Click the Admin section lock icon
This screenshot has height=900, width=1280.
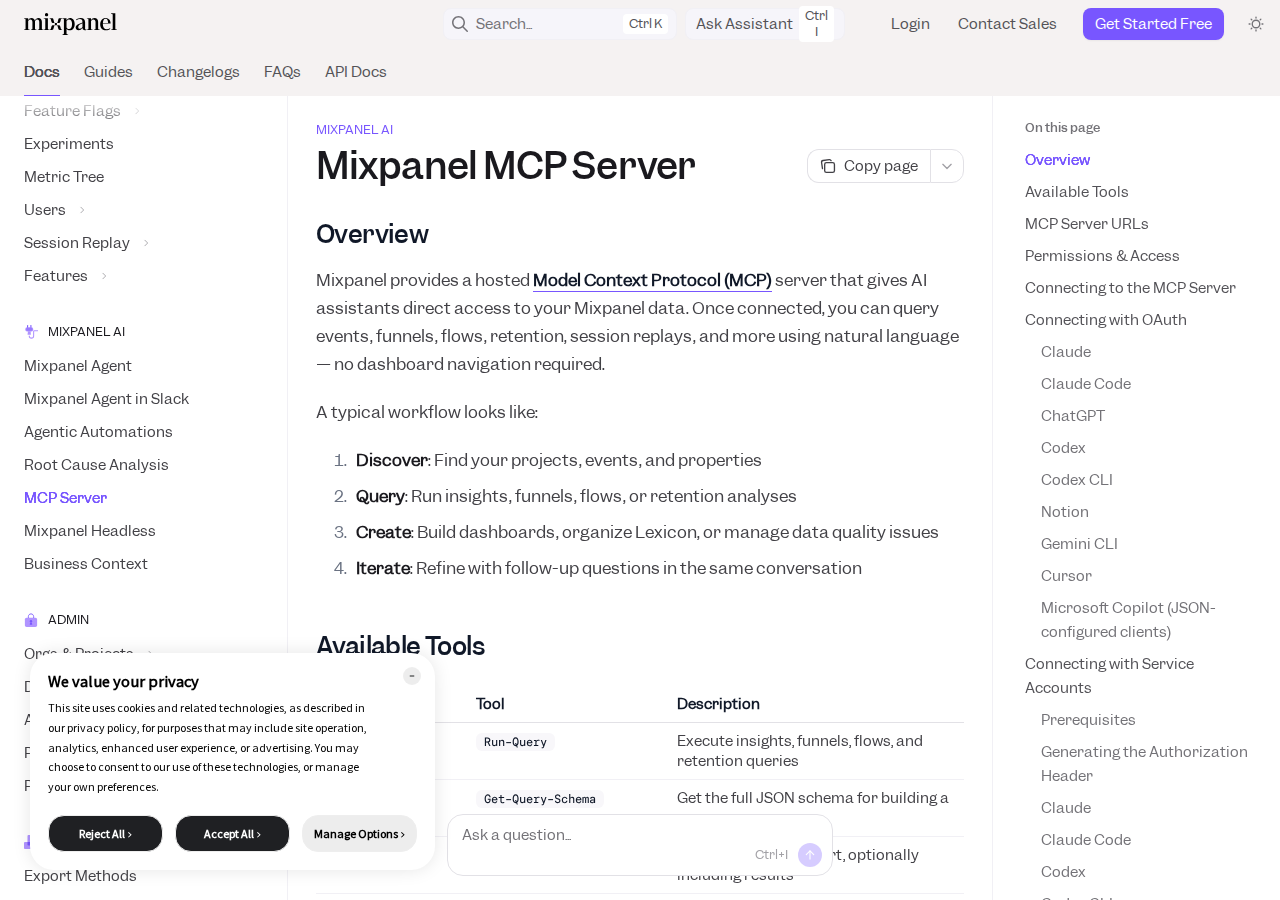pos(31,620)
